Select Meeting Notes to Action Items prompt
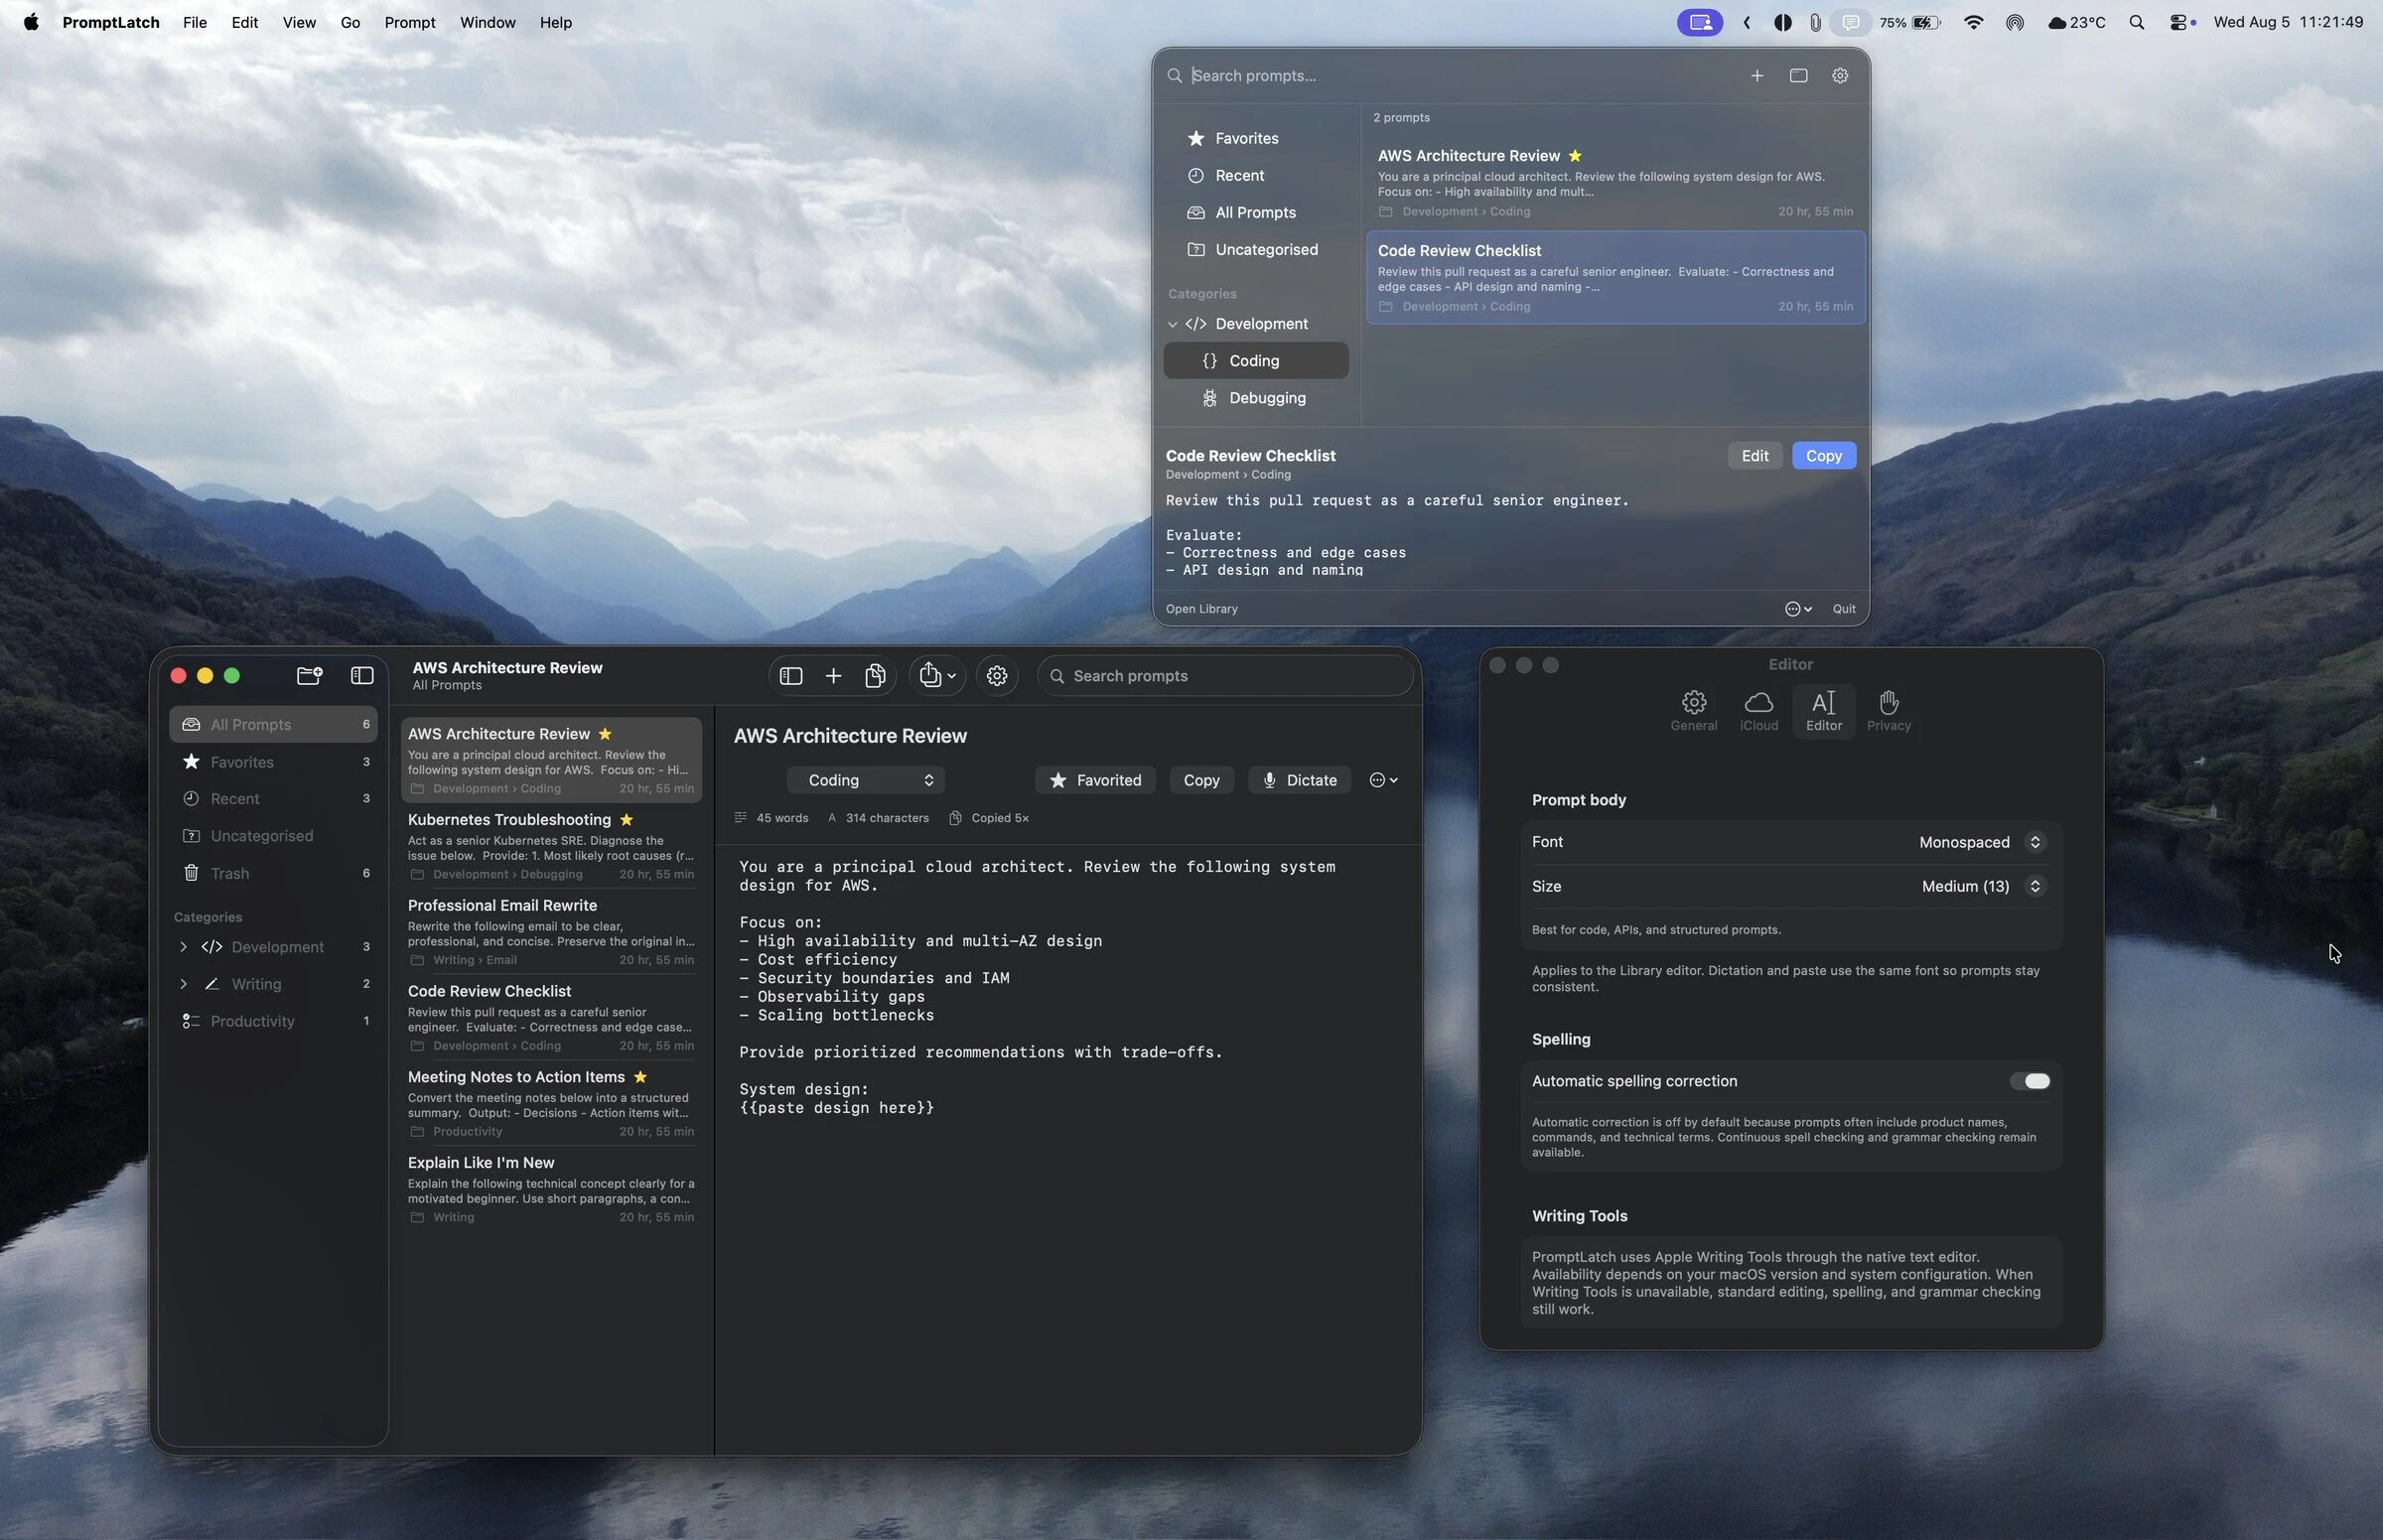The image size is (2383, 1540). [x=551, y=1103]
